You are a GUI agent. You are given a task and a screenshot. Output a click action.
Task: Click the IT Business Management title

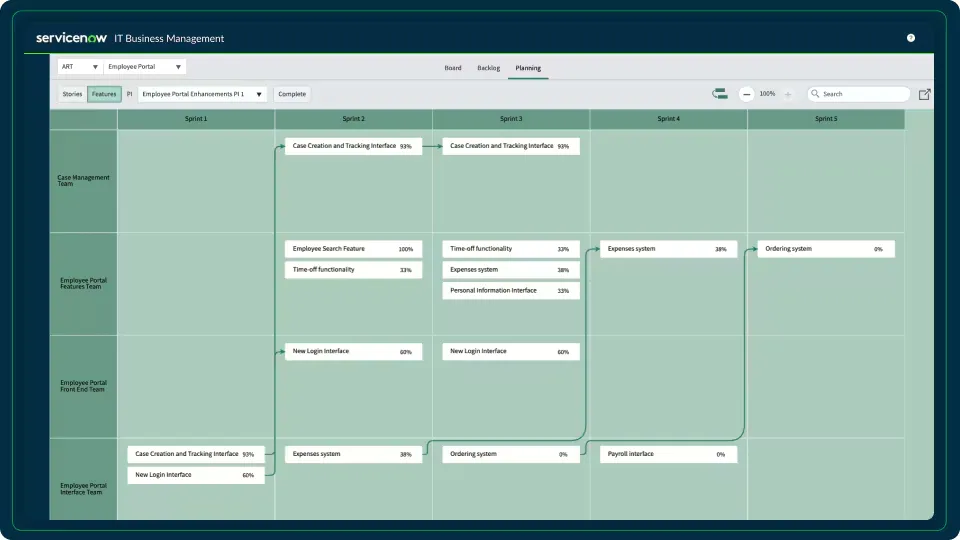[x=169, y=39]
